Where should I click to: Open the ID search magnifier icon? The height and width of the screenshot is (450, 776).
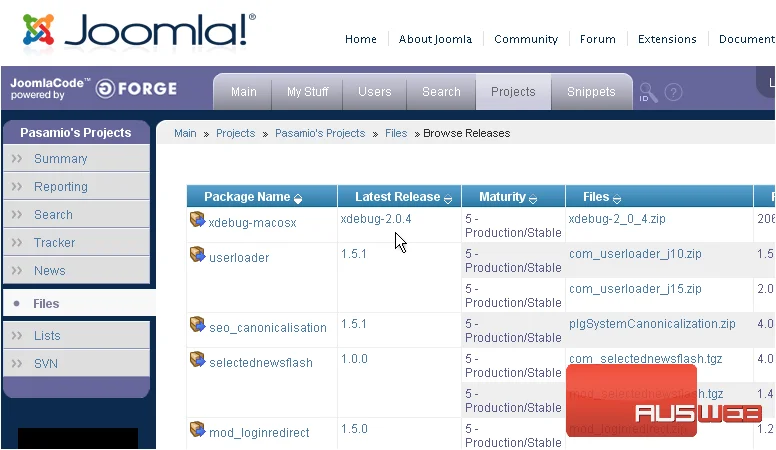(x=648, y=92)
